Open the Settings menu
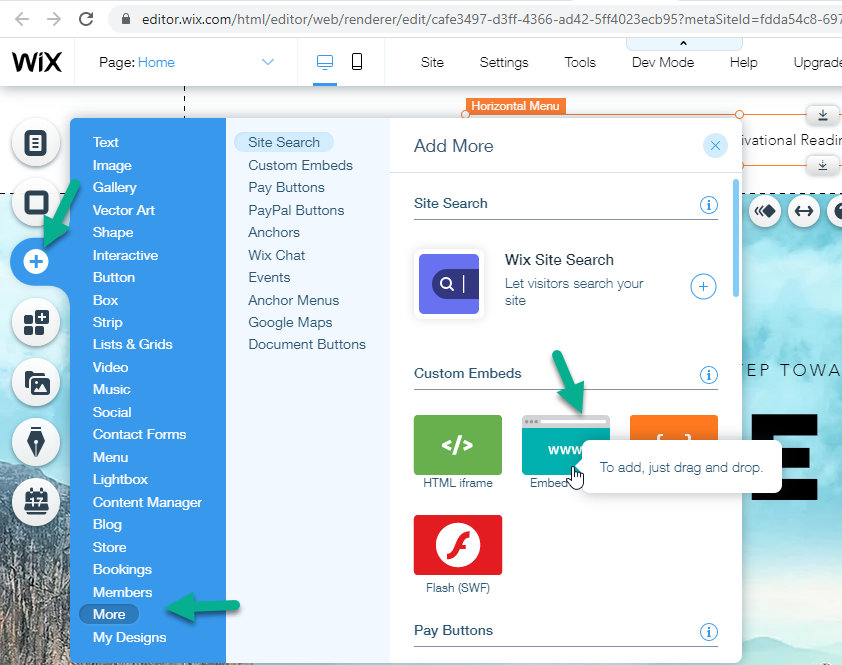The width and height of the screenshot is (842, 665). [504, 62]
